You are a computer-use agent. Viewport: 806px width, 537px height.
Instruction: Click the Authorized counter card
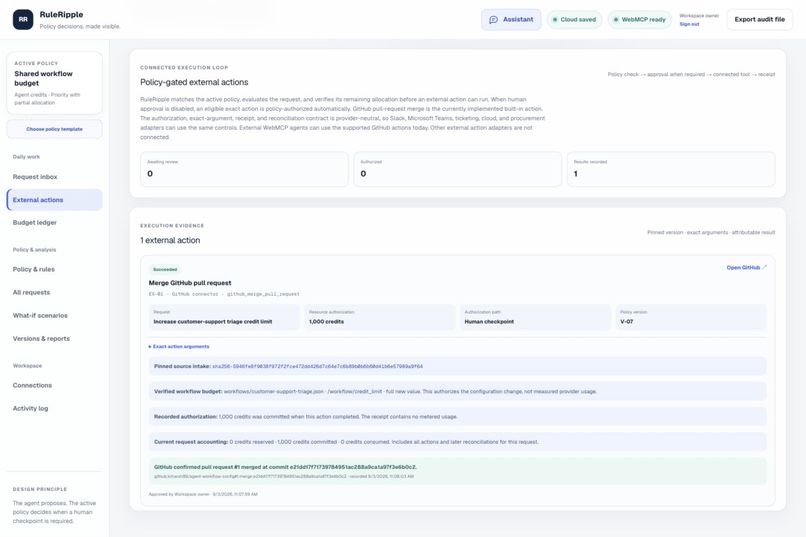[457, 169]
